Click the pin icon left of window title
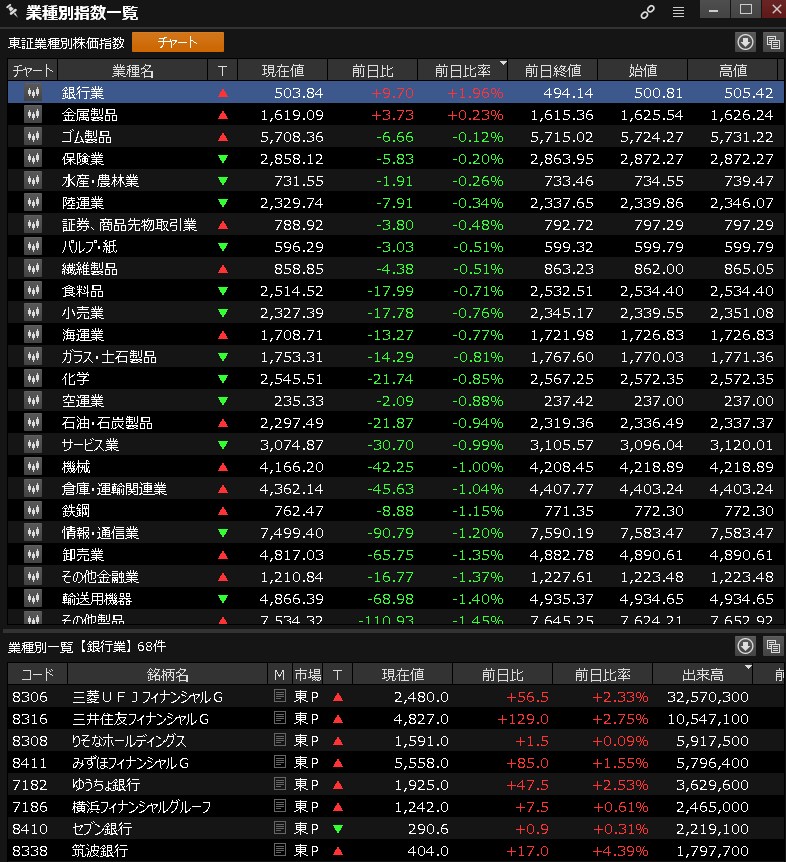The height and width of the screenshot is (862, 786). pyautogui.click(x=12, y=11)
